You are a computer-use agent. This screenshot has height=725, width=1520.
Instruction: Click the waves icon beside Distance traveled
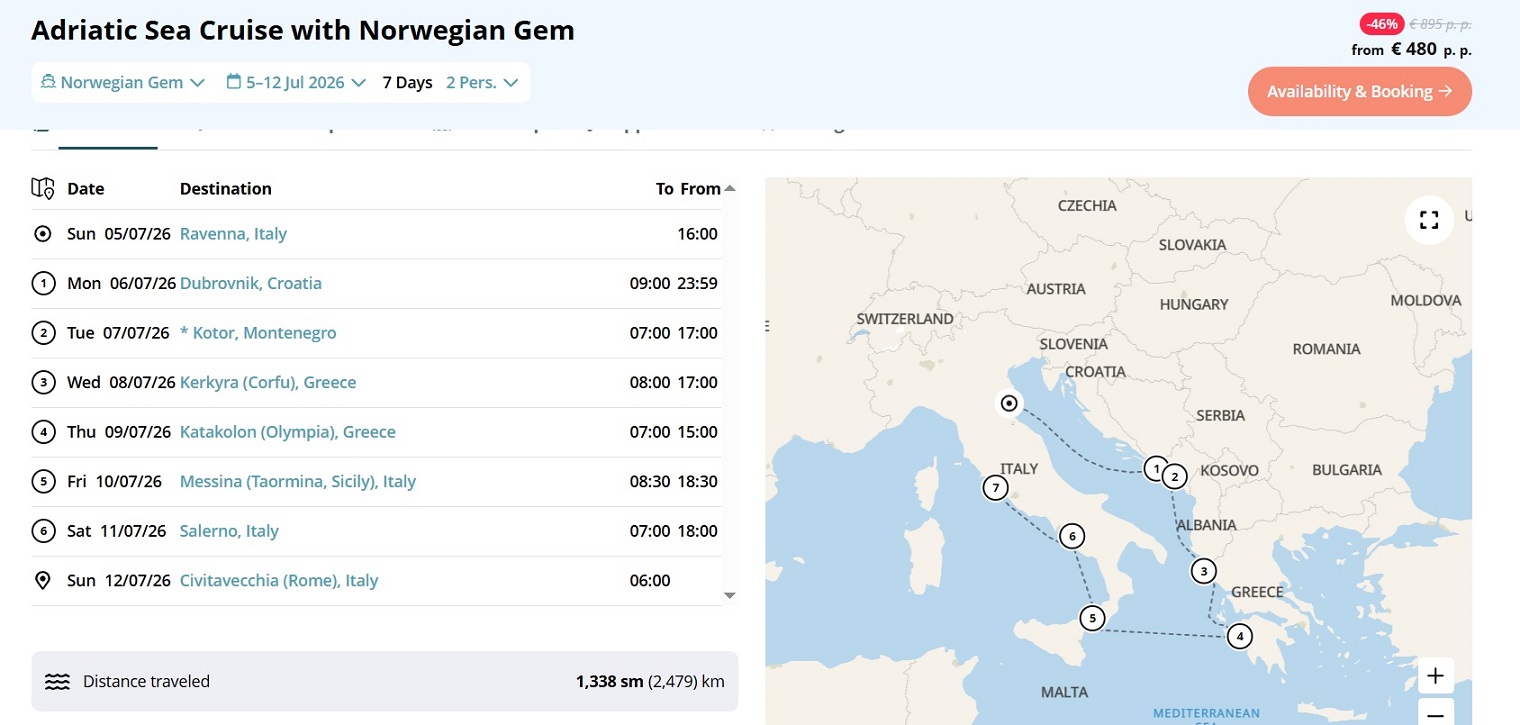click(57, 682)
